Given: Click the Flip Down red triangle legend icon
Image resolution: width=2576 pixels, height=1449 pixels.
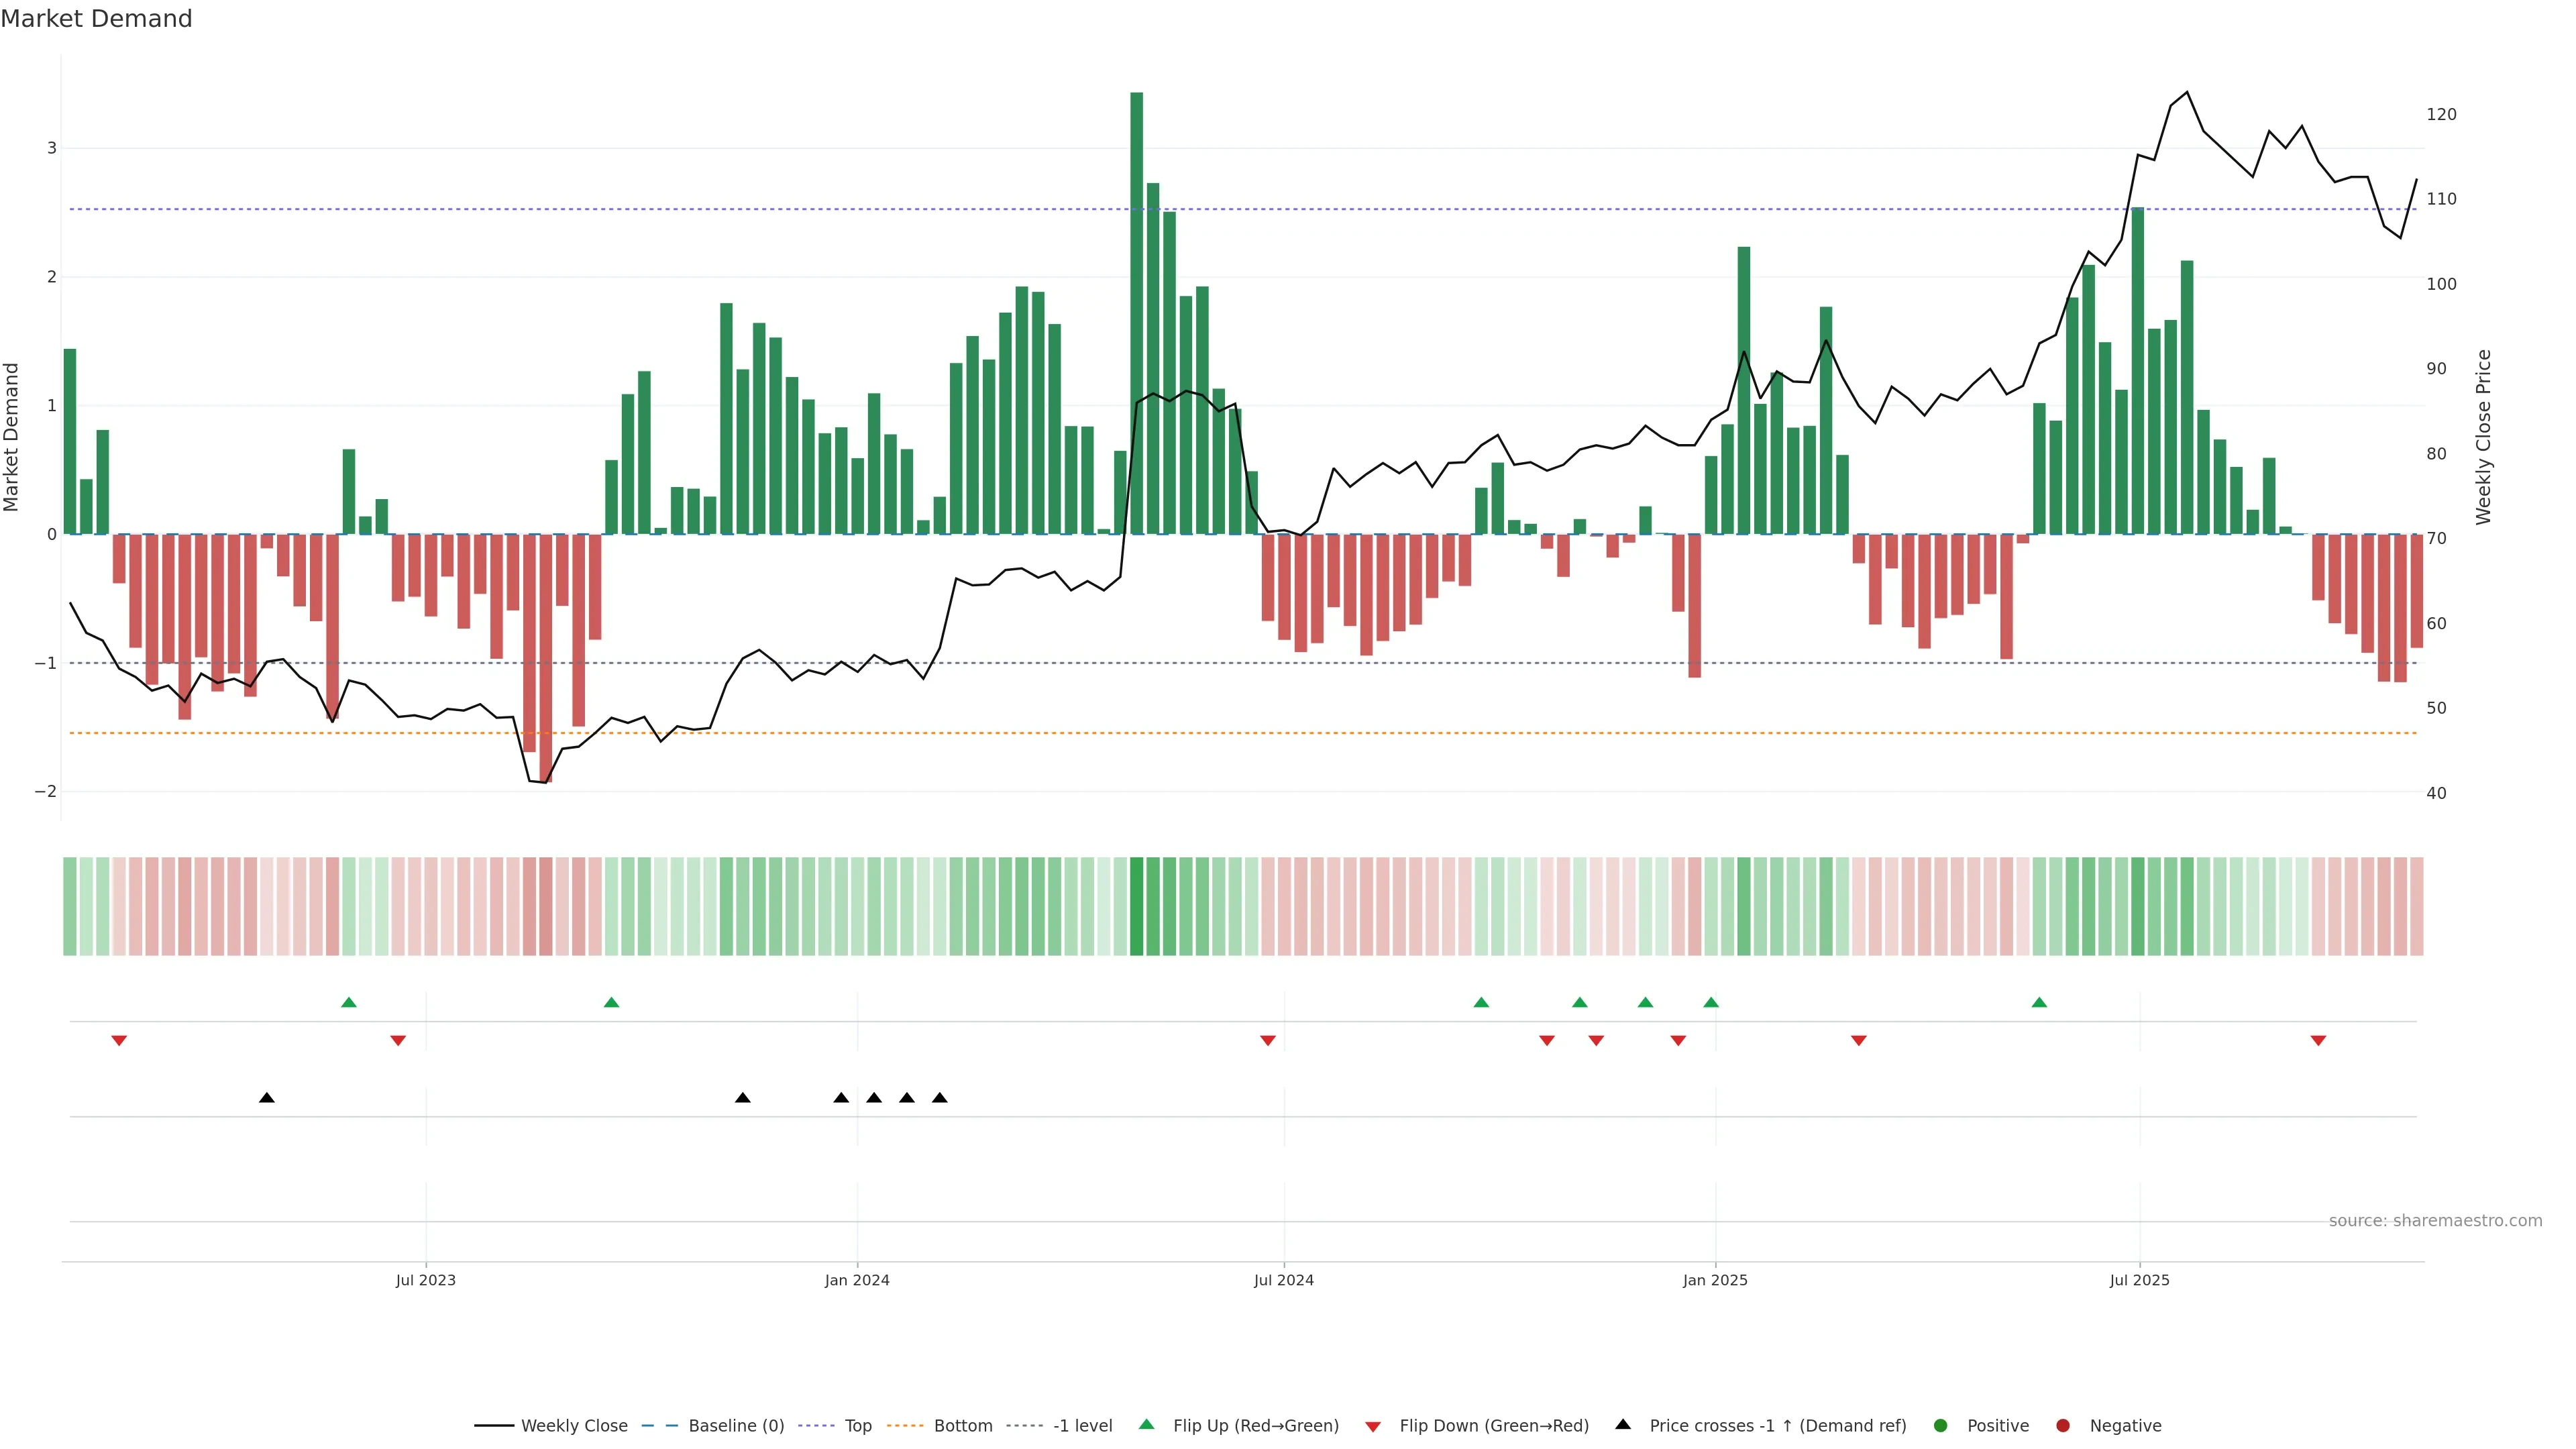Looking at the screenshot, I should [x=1372, y=1426].
